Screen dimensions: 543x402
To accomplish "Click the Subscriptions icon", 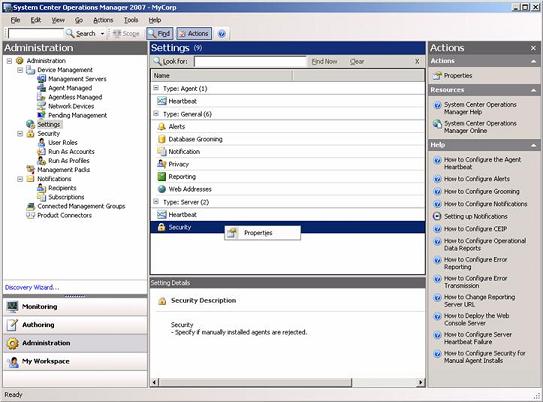I will (42, 197).
